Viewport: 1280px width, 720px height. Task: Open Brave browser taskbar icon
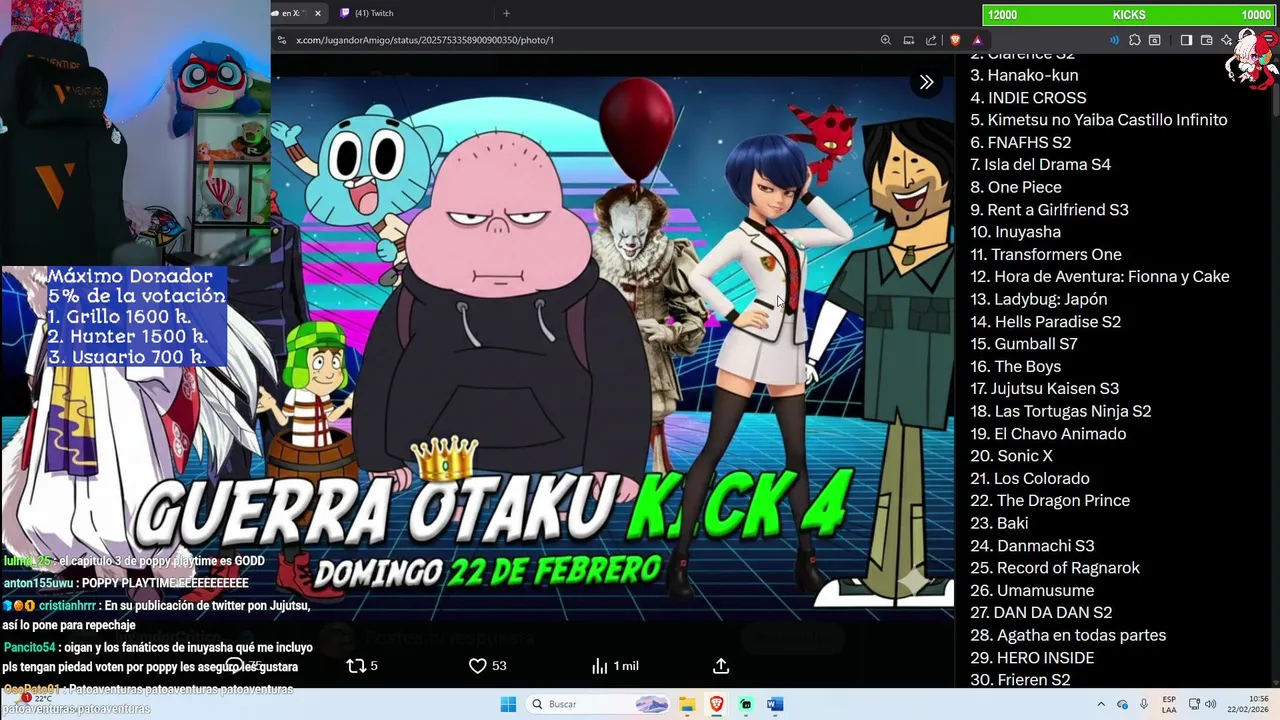[x=716, y=704]
